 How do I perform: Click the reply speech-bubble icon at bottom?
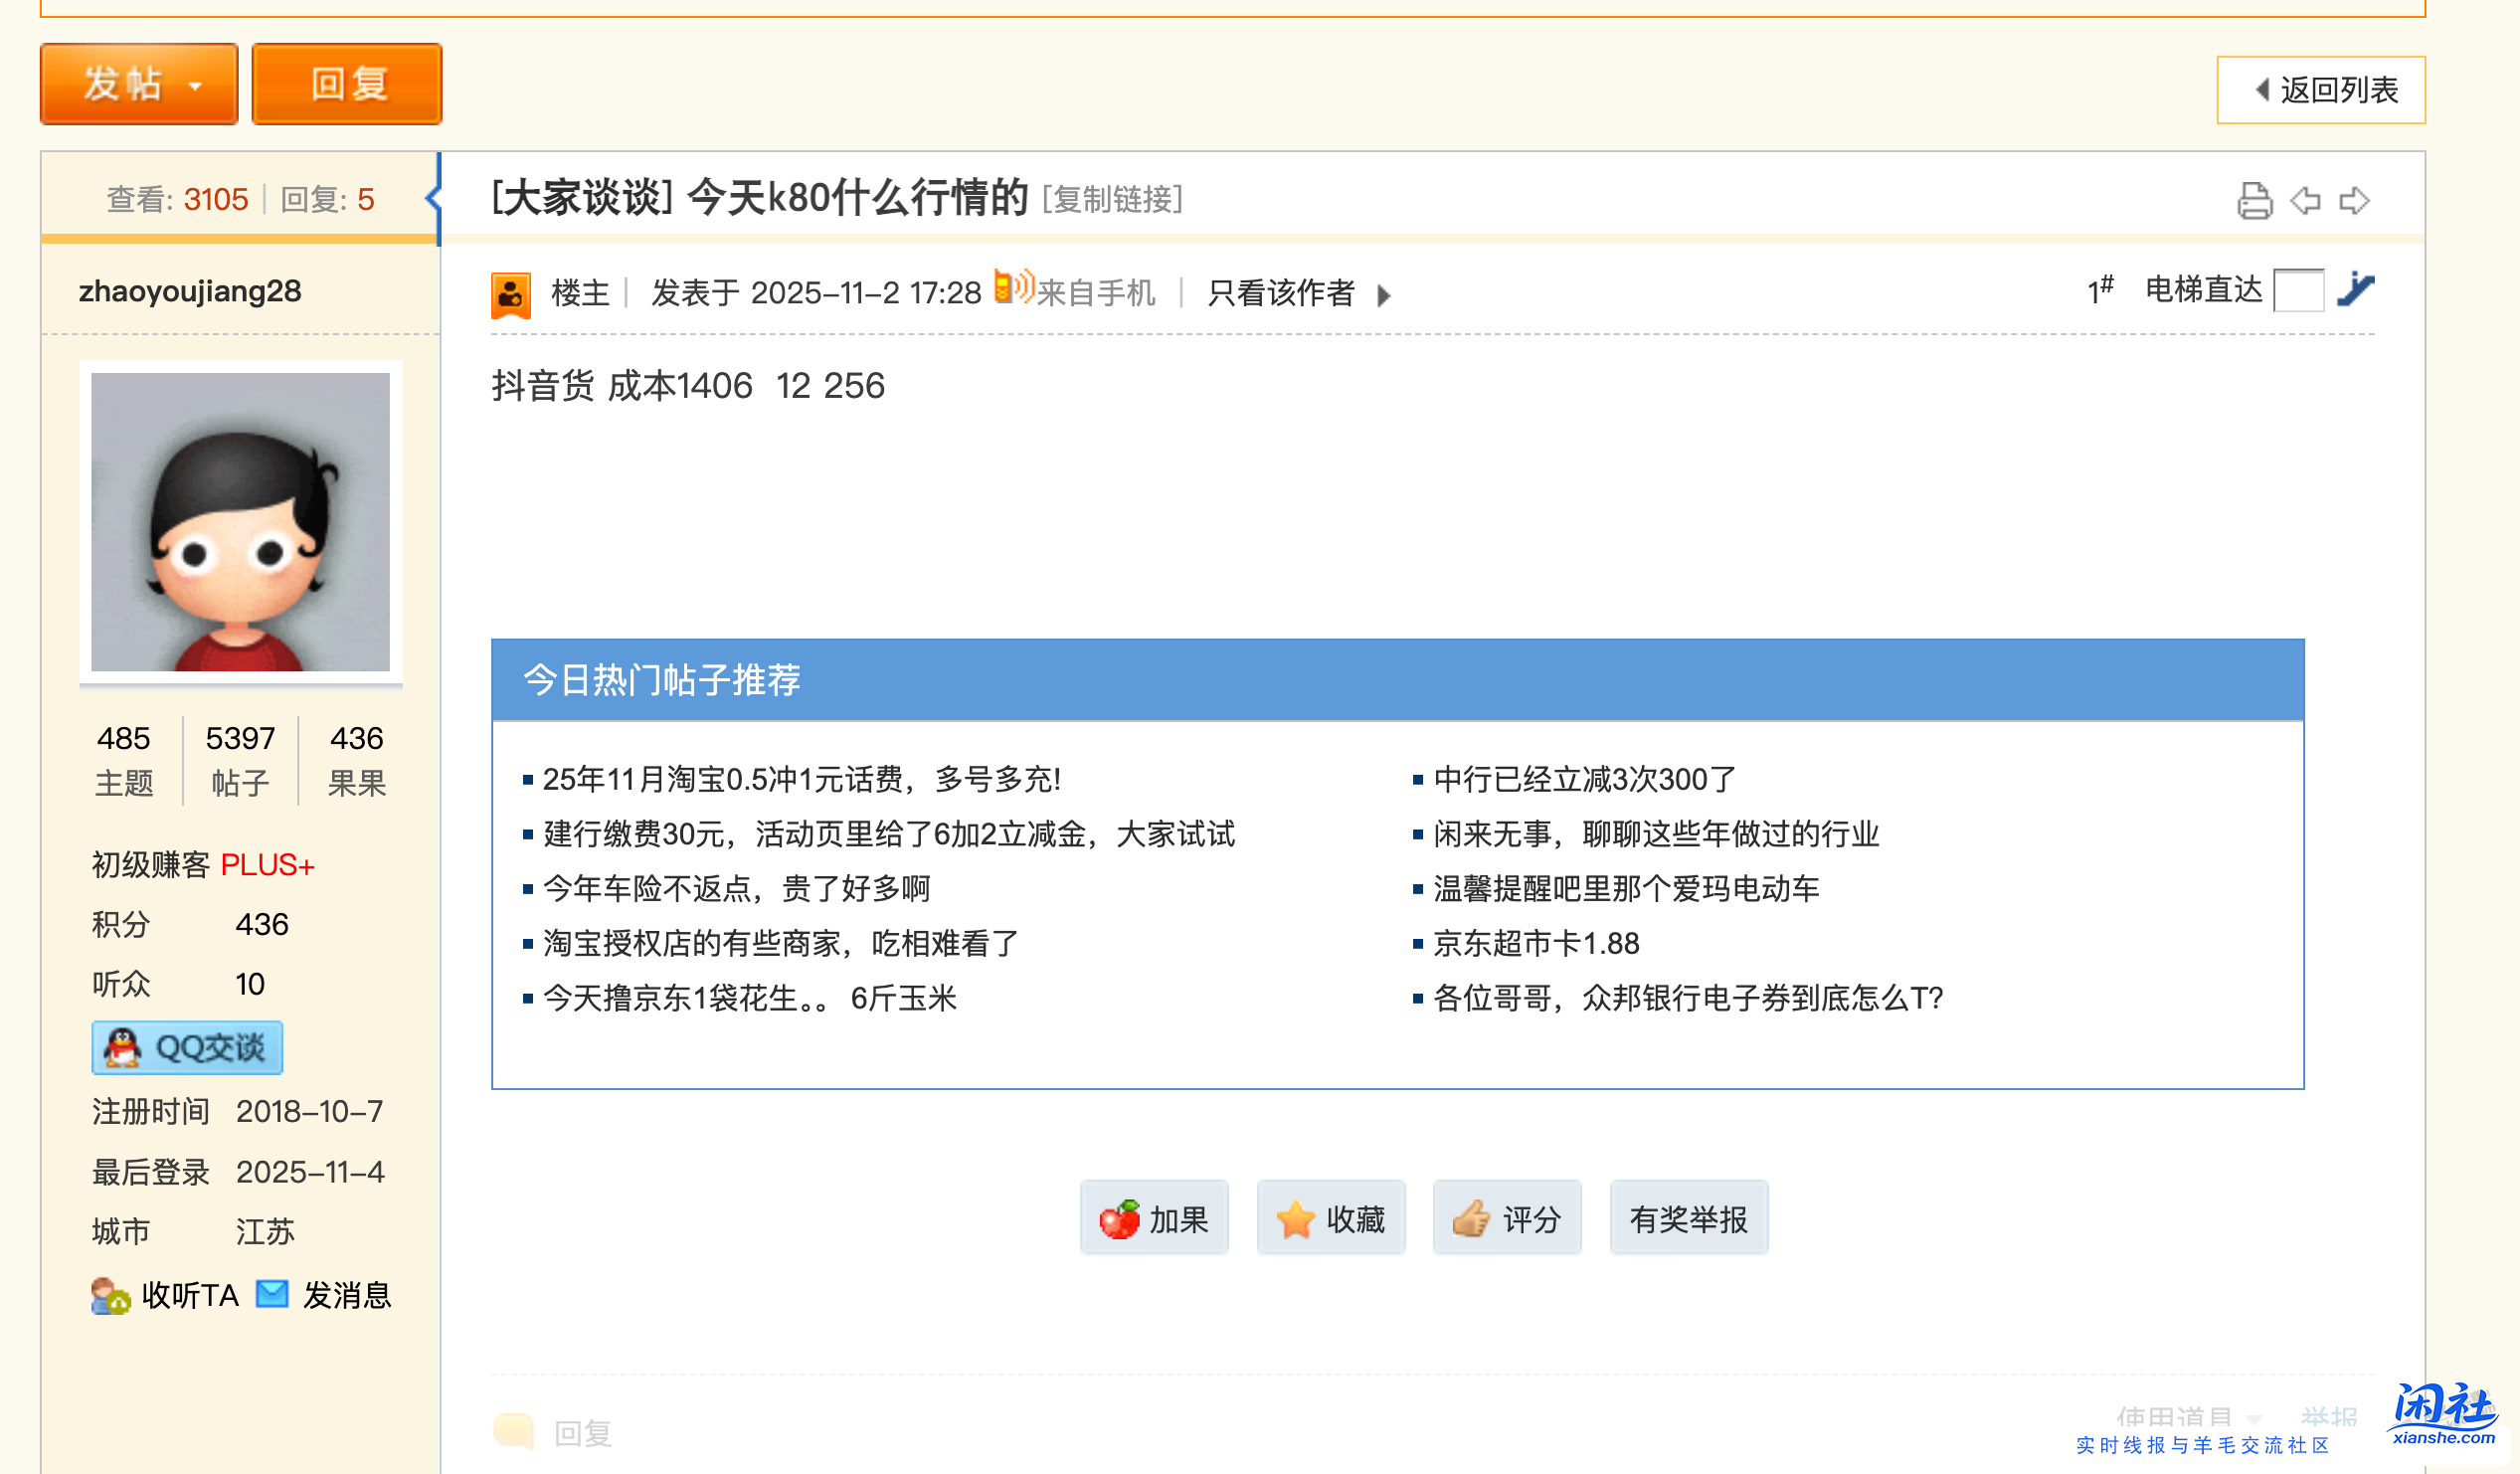[516, 1428]
